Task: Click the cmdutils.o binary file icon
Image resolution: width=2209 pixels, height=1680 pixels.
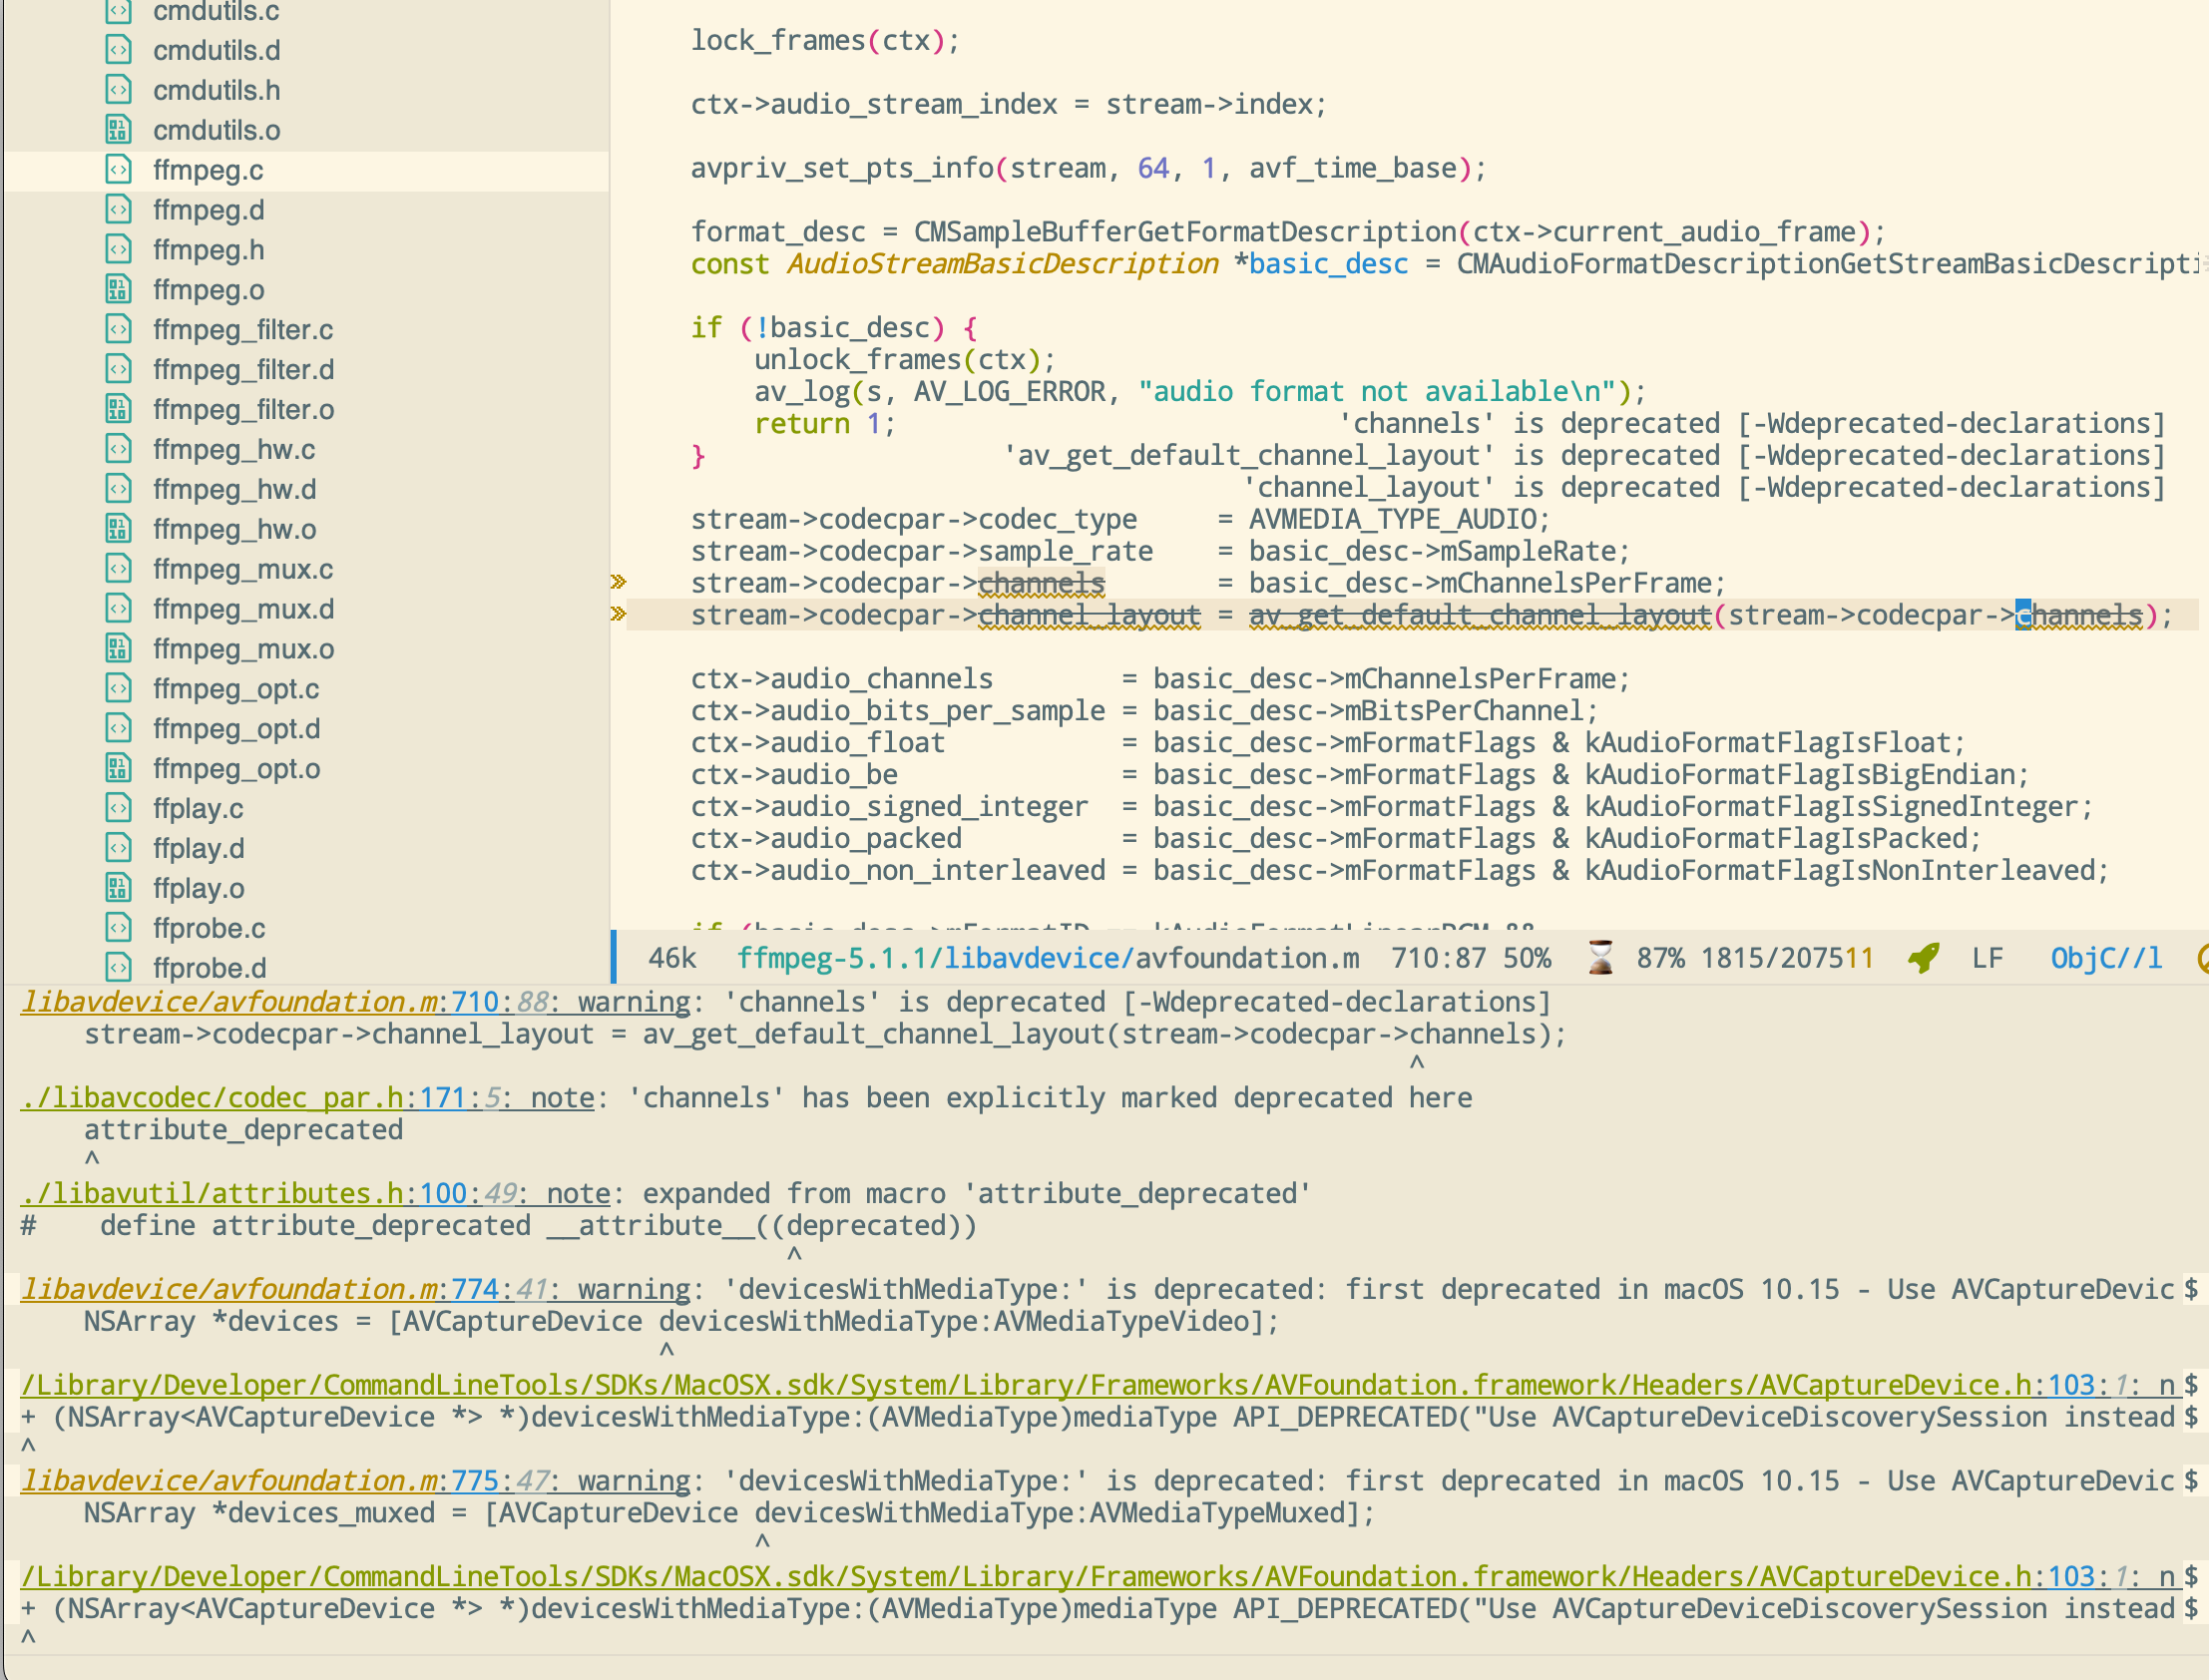Action: point(119,130)
